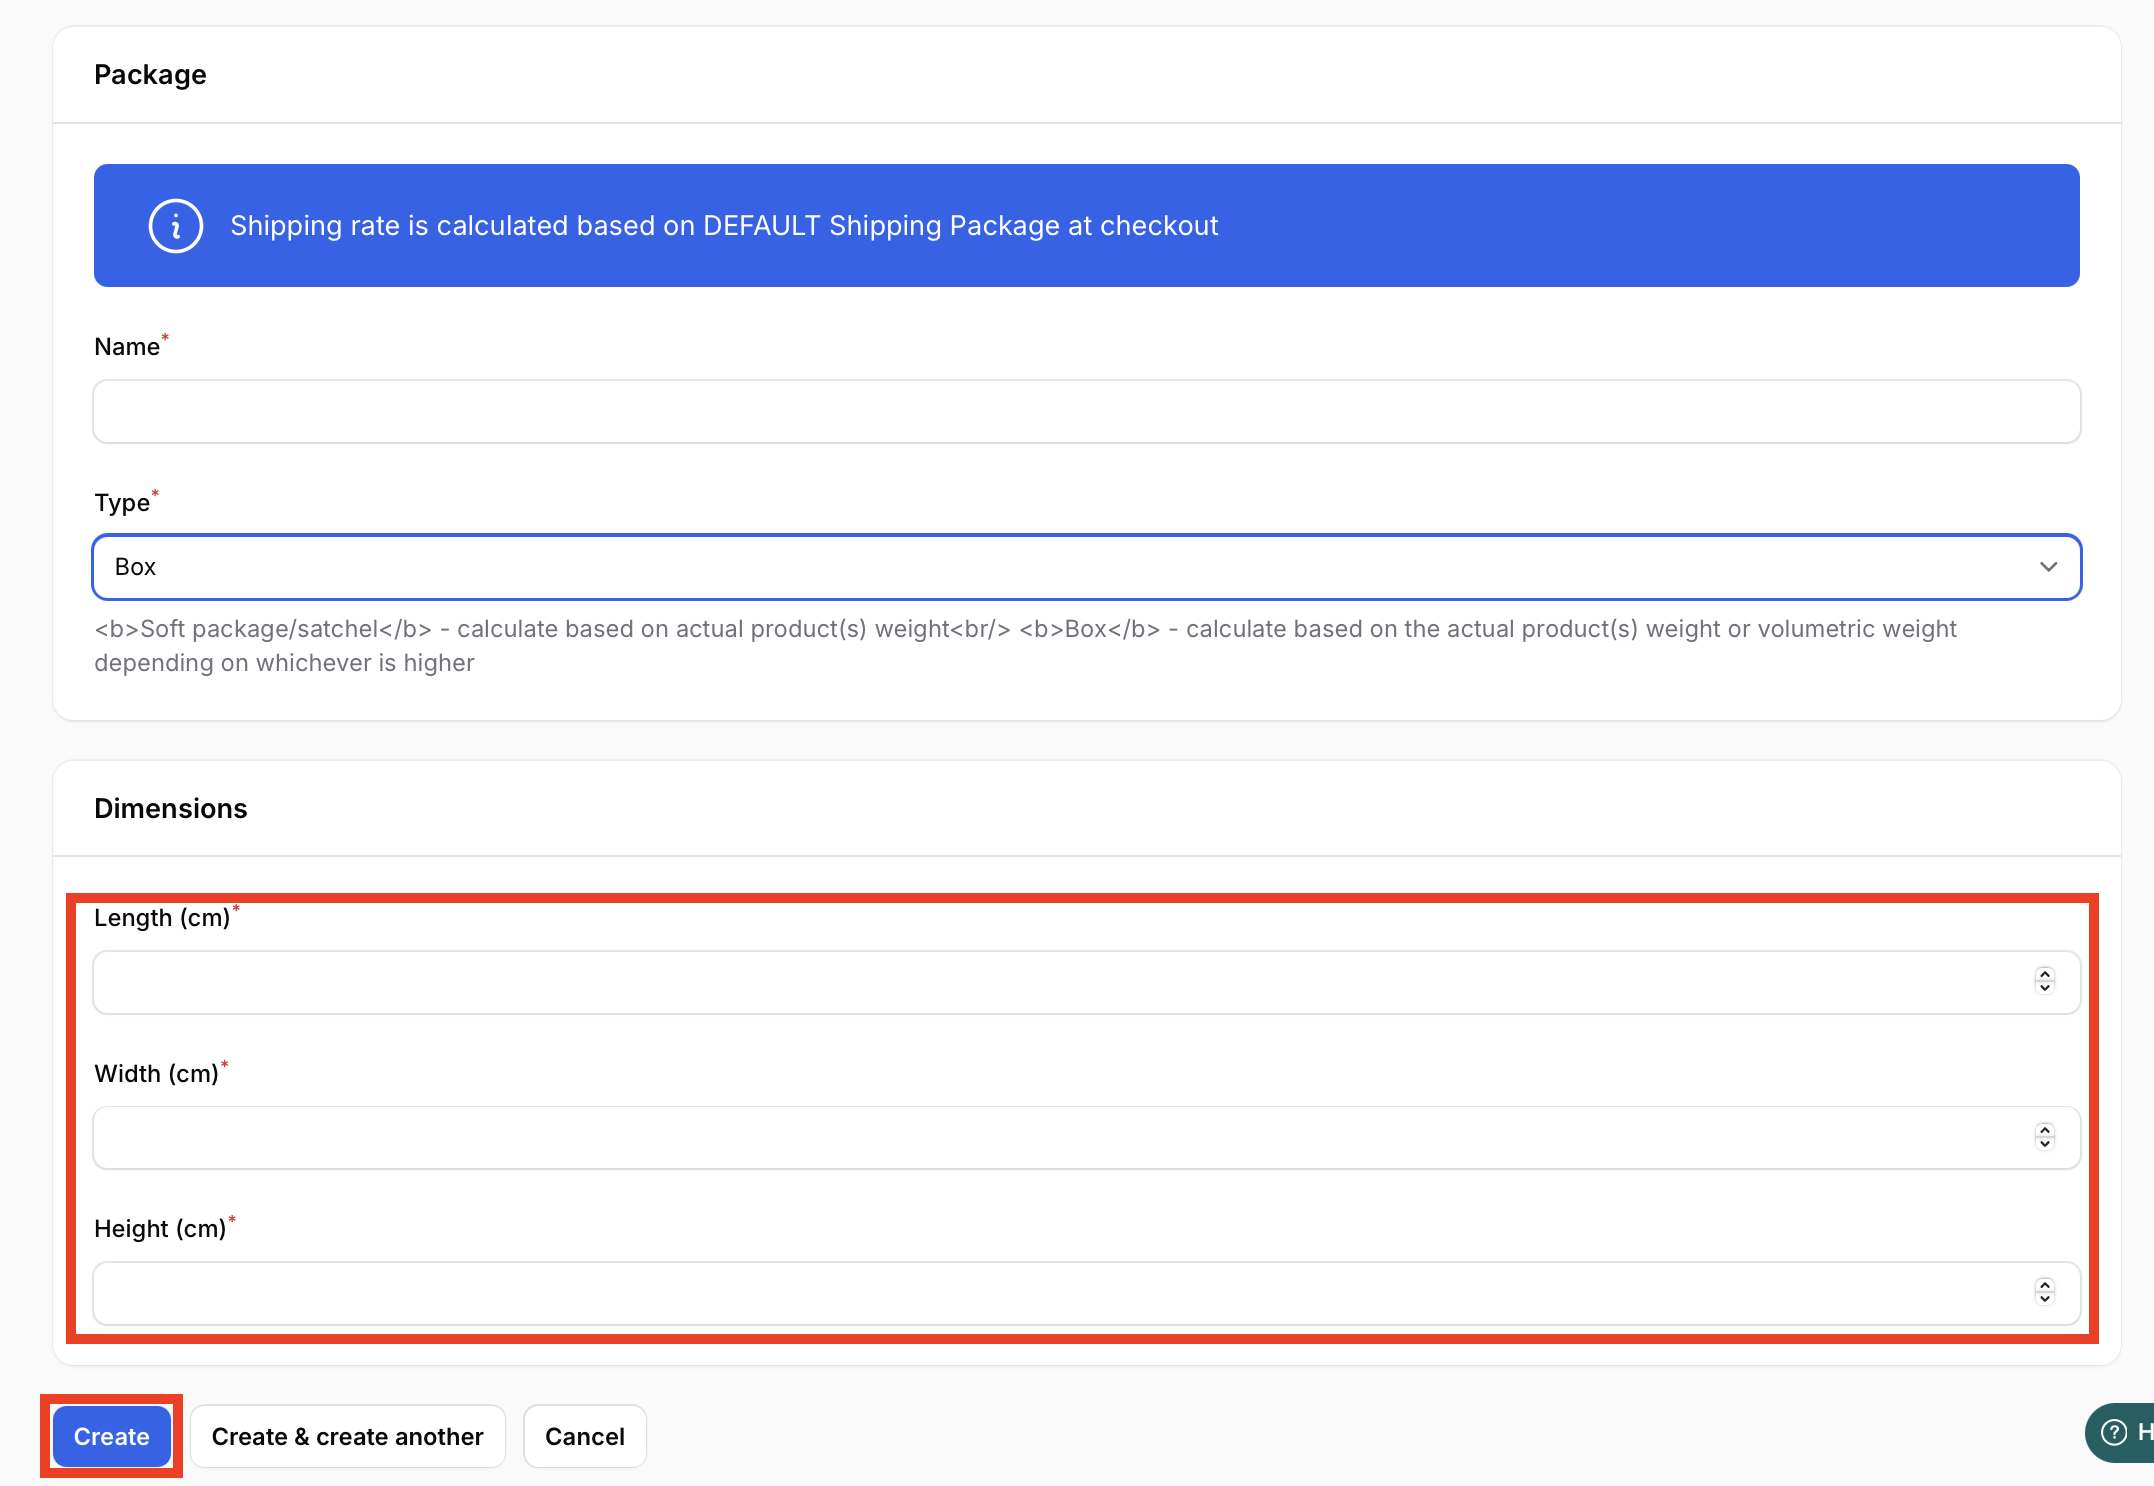Click the info icon in blue banner
Viewport: 2154px width, 1486px height.
click(176, 226)
